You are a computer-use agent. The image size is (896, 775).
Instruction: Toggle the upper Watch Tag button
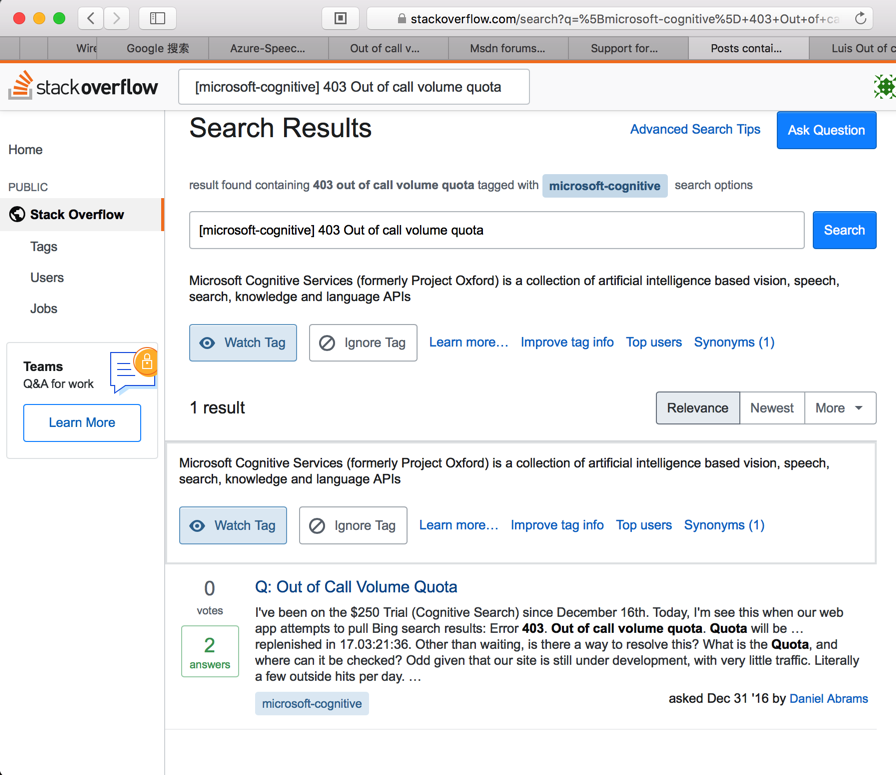pyautogui.click(x=243, y=343)
